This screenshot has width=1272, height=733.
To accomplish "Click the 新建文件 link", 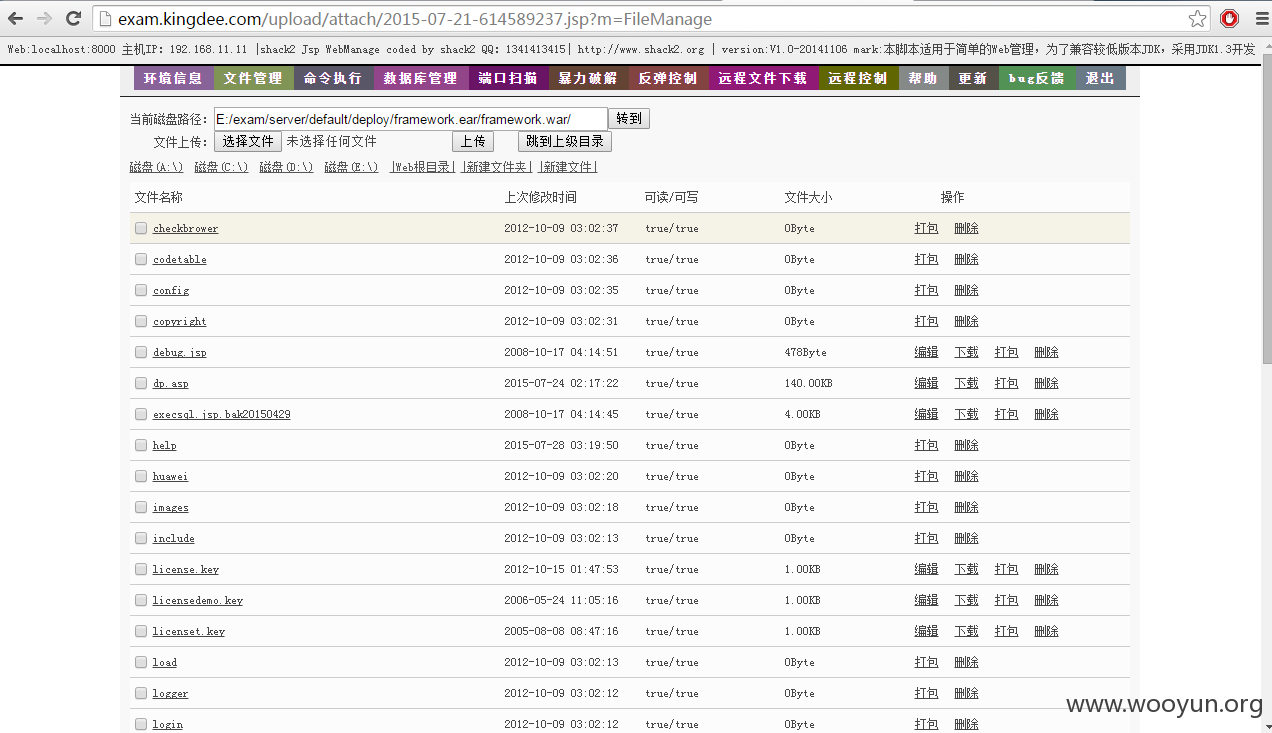I will tap(568, 167).
